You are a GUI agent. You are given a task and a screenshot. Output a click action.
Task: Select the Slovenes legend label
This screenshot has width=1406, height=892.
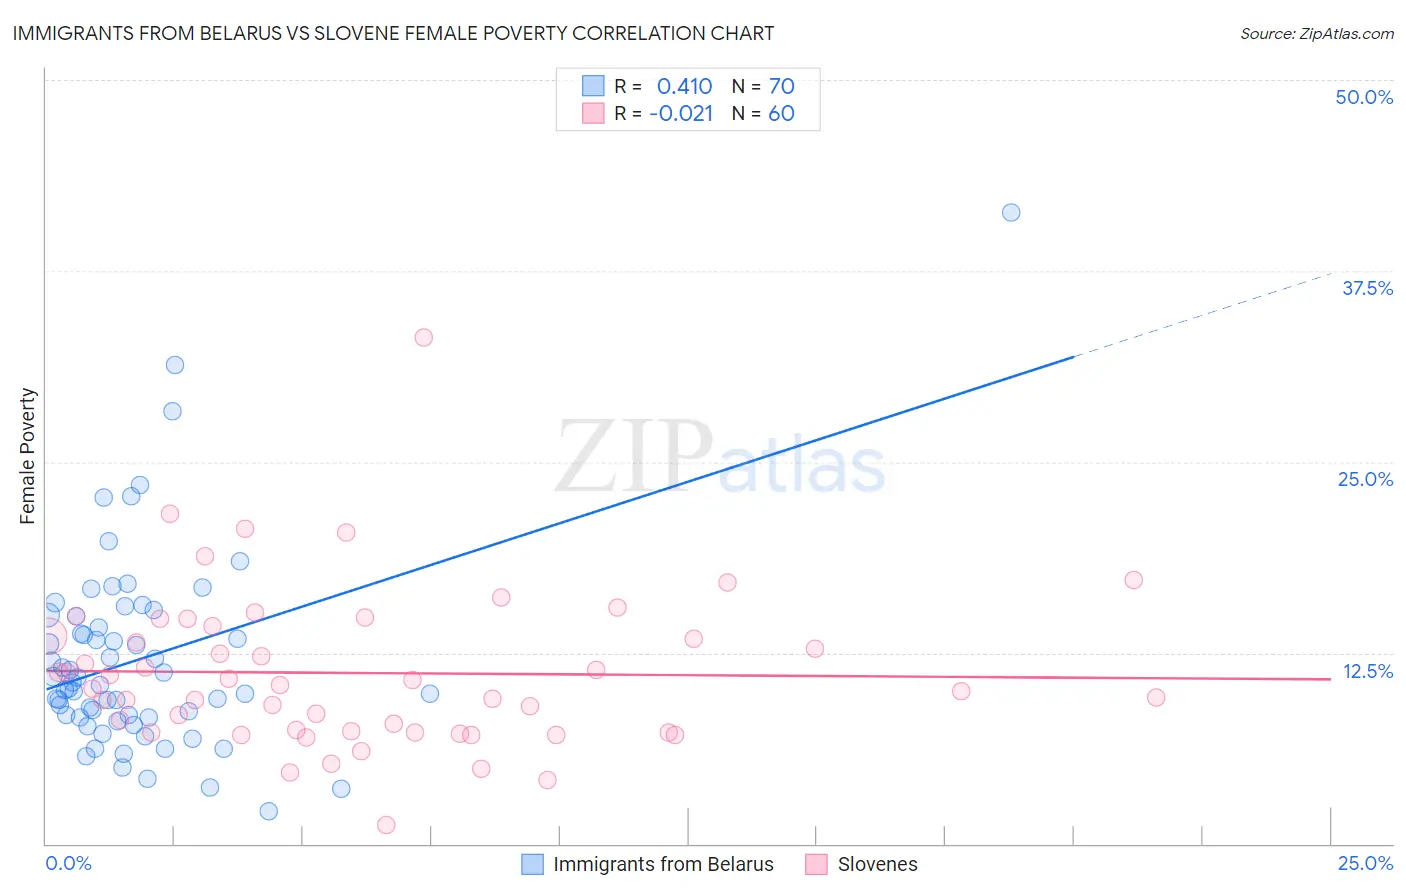click(877, 864)
